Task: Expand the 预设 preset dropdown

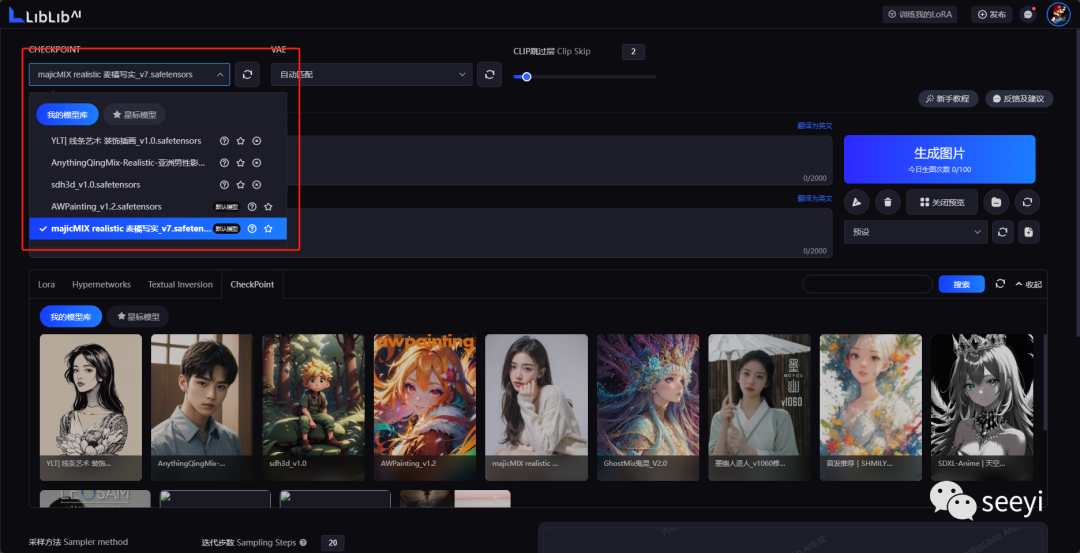Action: [x=915, y=232]
